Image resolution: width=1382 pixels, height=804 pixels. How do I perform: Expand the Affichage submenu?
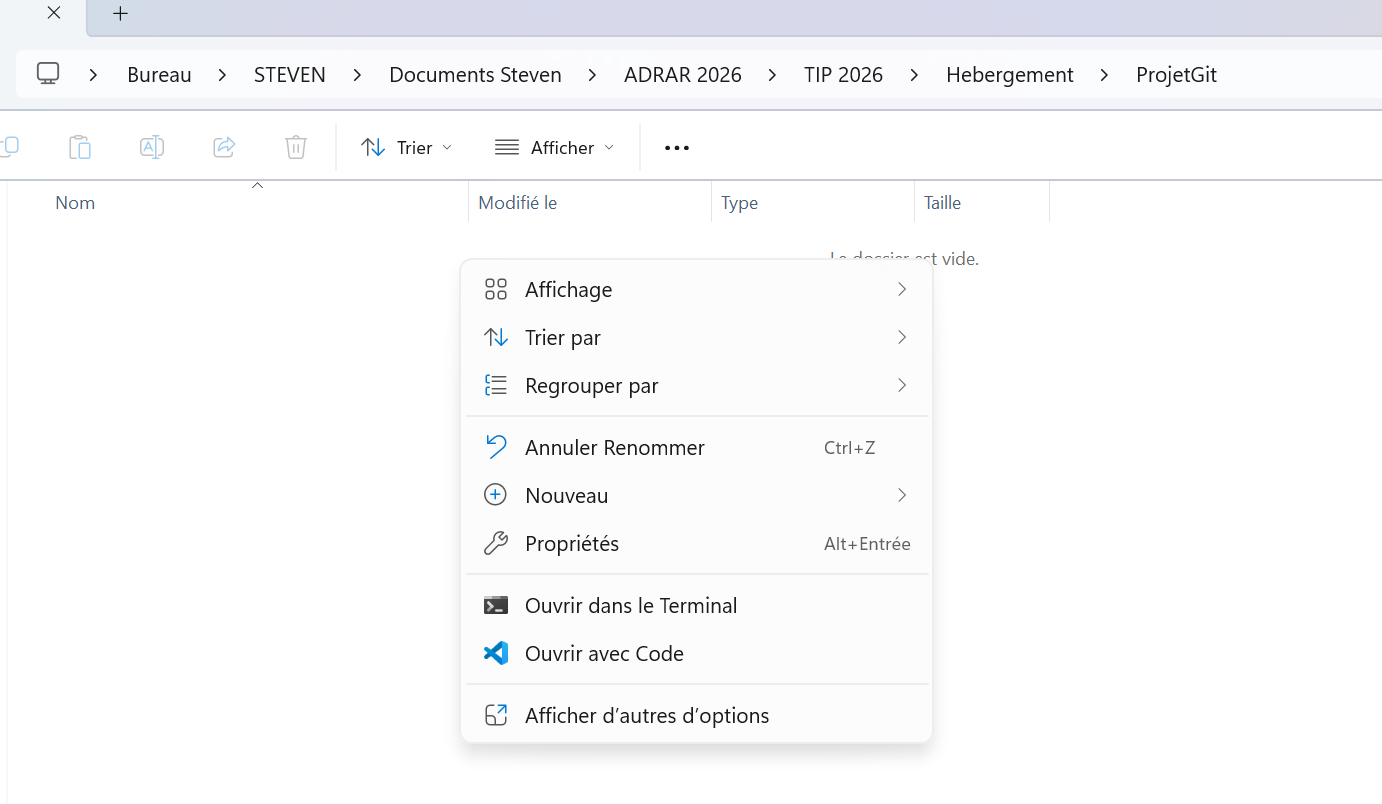tap(697, 289)
